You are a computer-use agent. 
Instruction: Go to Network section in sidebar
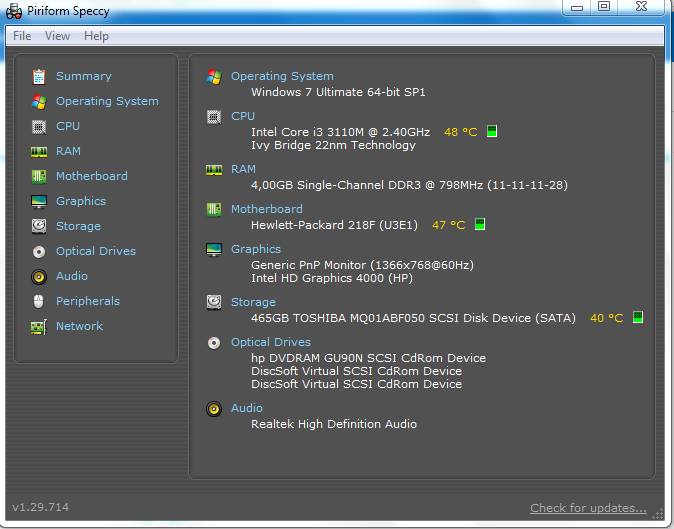pyautogui.click(x=80, y=326)
